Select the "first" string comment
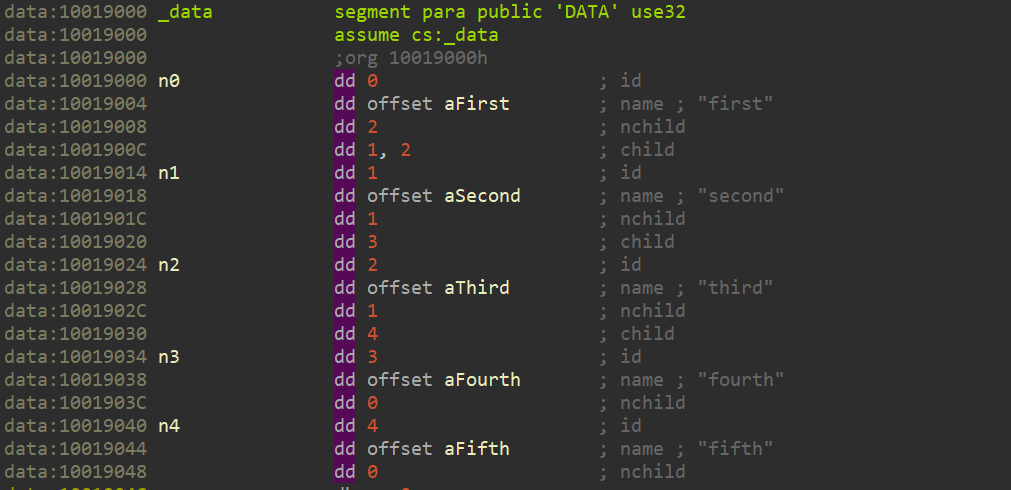The height and width of the screenshot is (490, 1011). (x=735, y=104)
